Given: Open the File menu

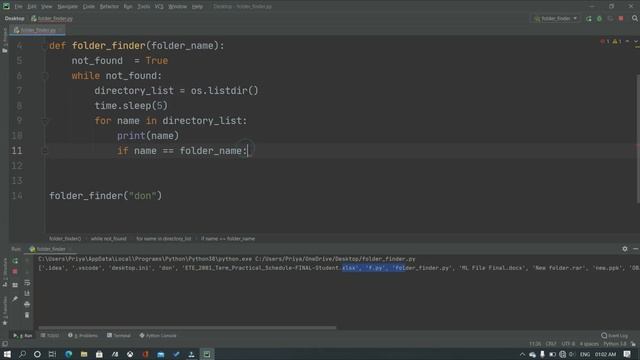Looking at the screenshot, I should tap(18, 7).
